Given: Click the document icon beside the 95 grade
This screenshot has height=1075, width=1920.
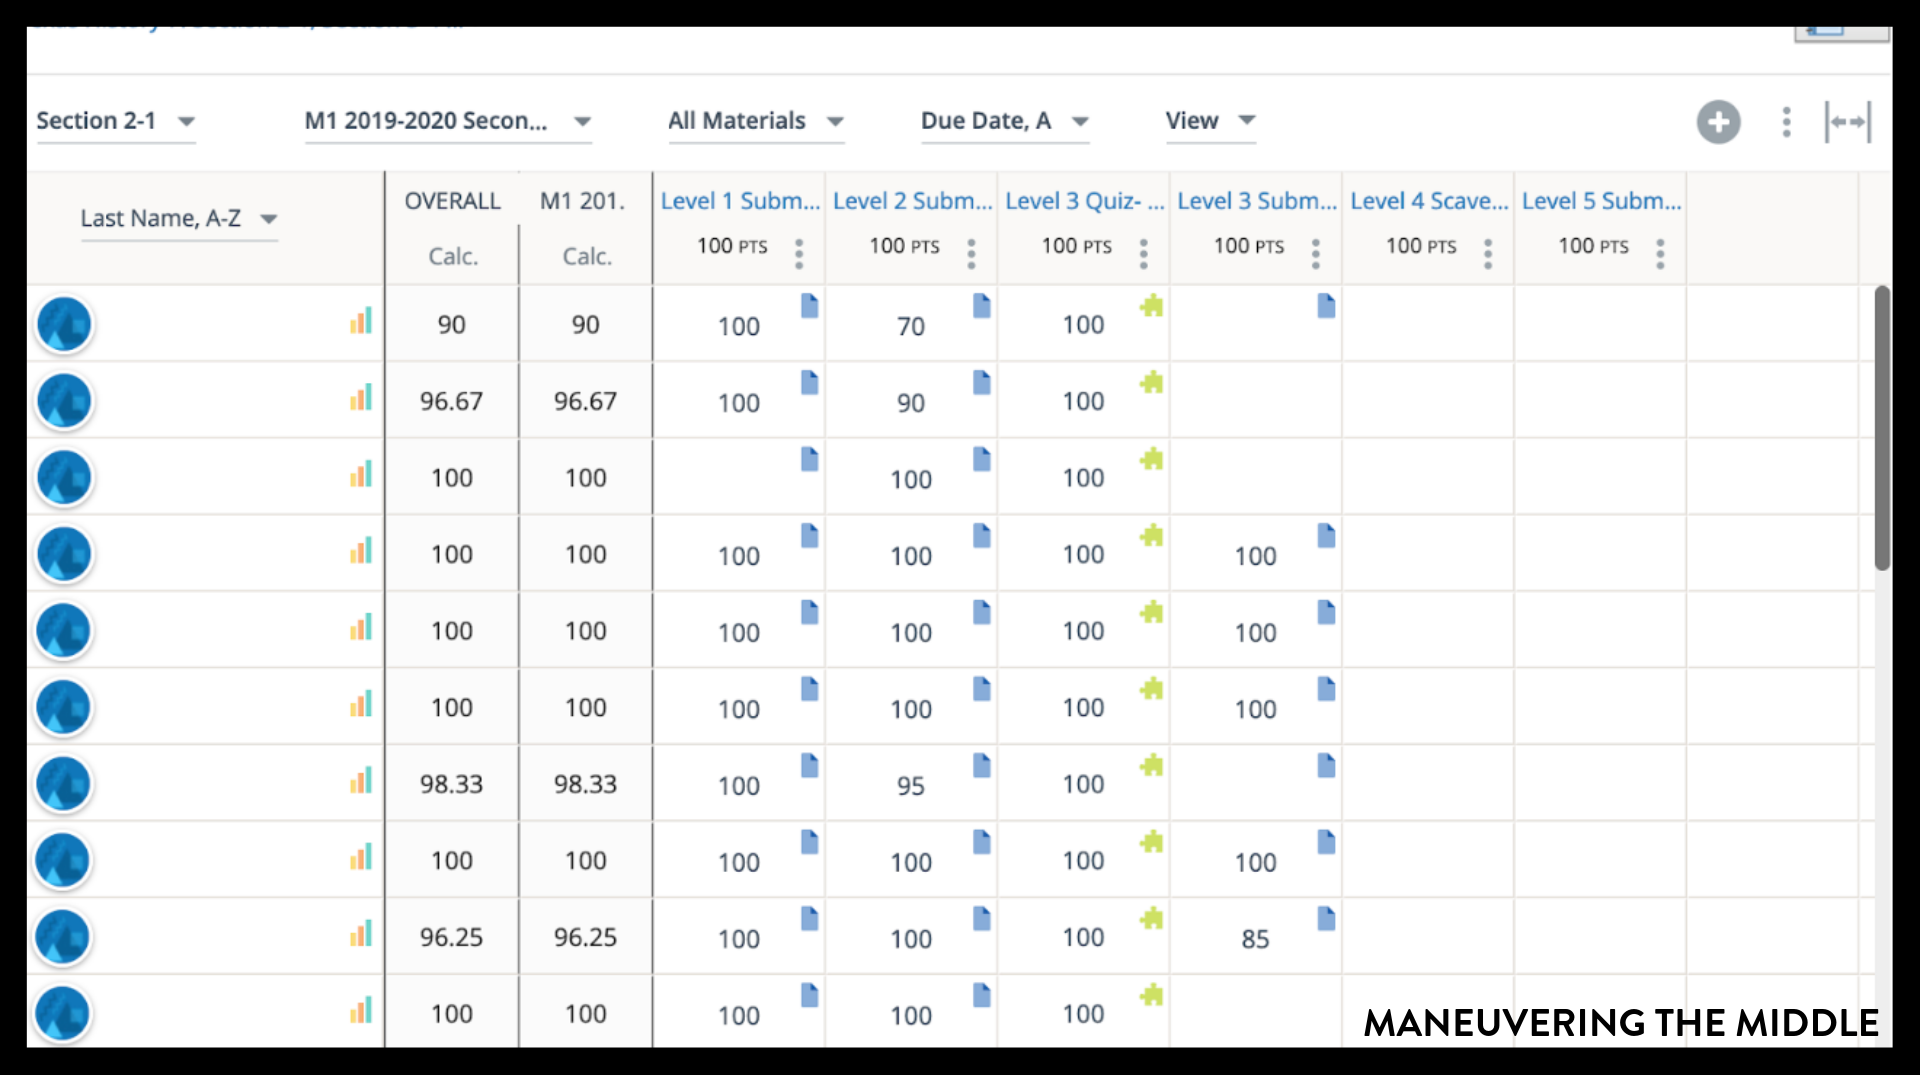Looking at the screenshot, I should (981, 766).
